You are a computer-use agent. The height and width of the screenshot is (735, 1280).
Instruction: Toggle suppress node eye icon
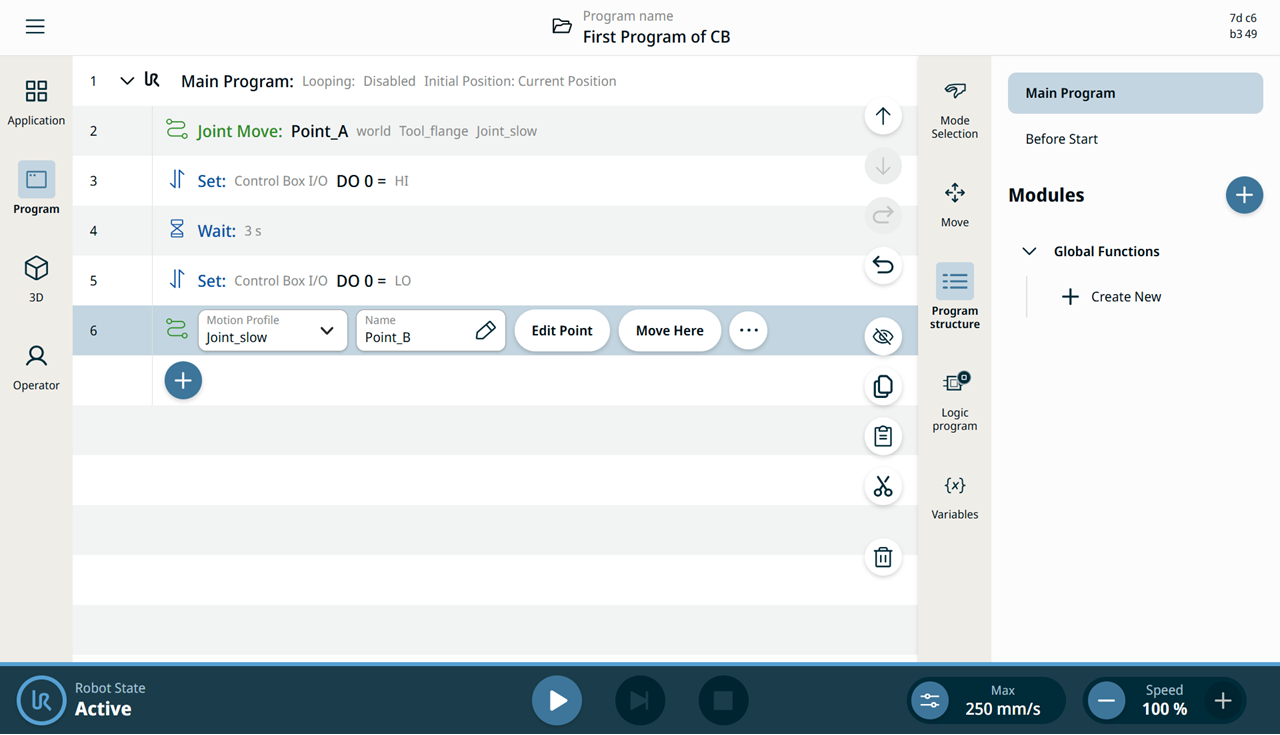pos(883,337)
